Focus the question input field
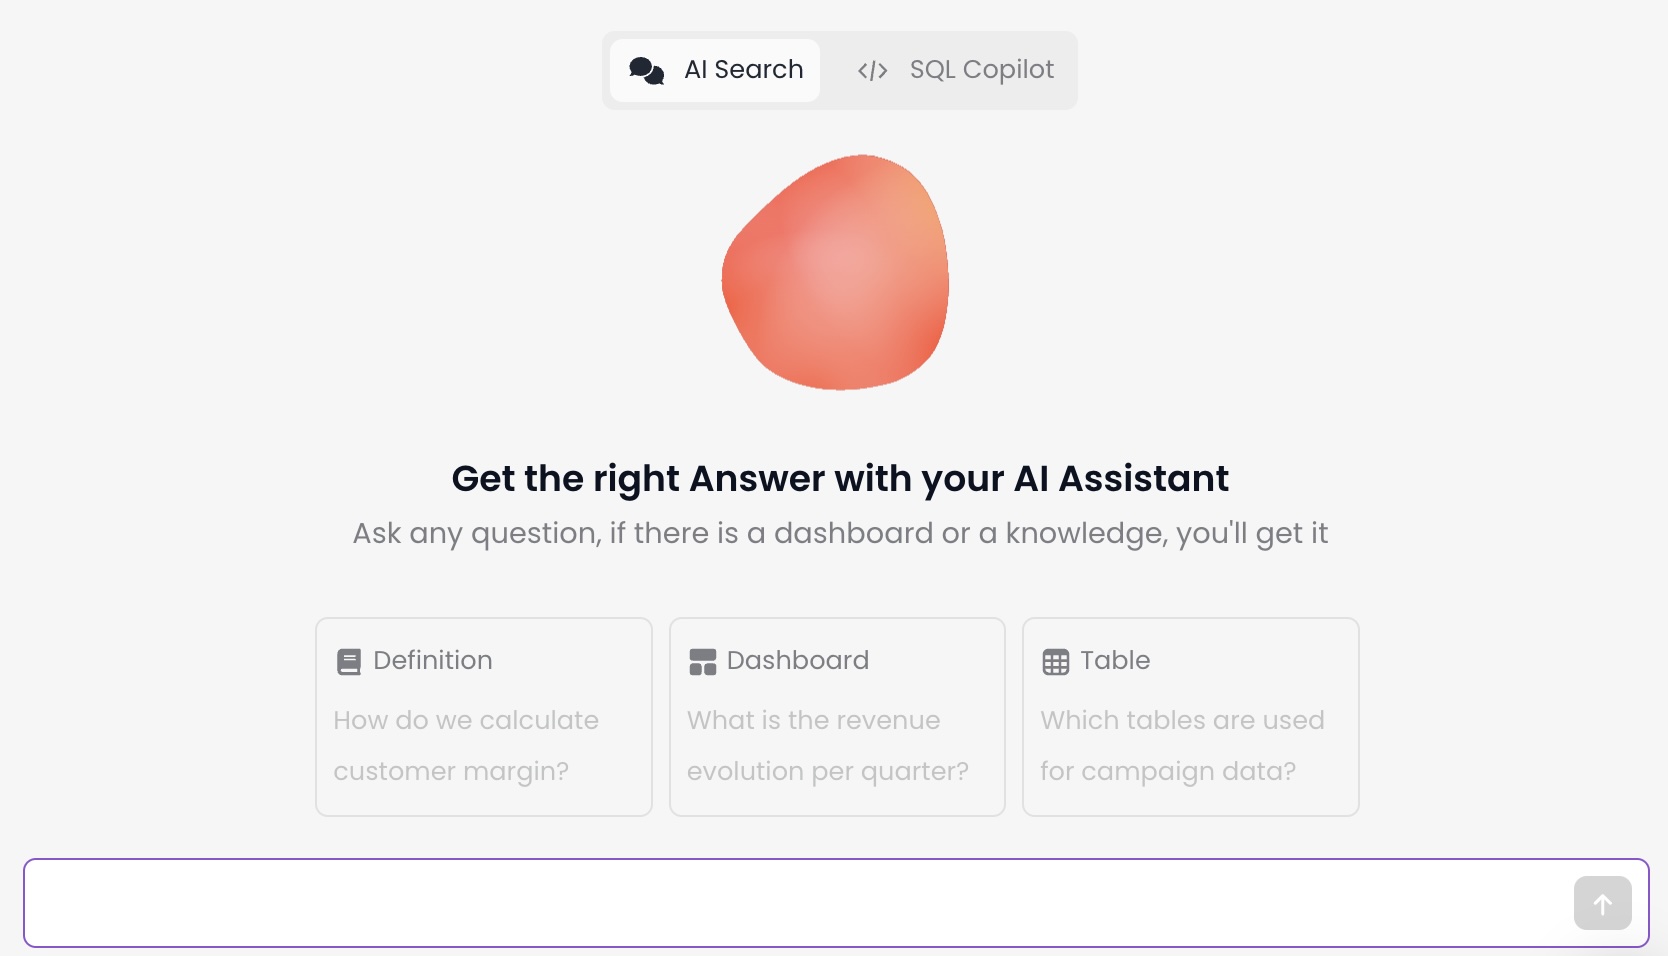This screenshot has width=1668, height=956. click(800, 903)
